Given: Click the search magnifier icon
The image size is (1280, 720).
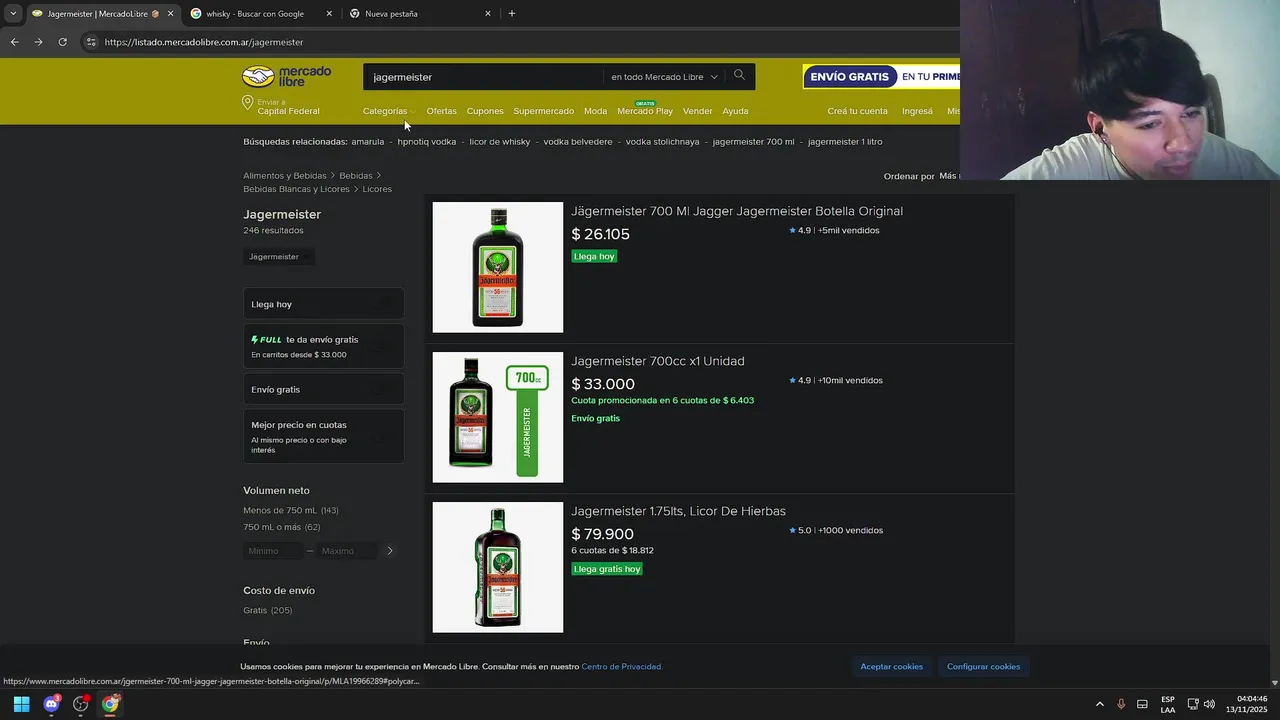Looking at the screenshot, I should click(739, 76).
